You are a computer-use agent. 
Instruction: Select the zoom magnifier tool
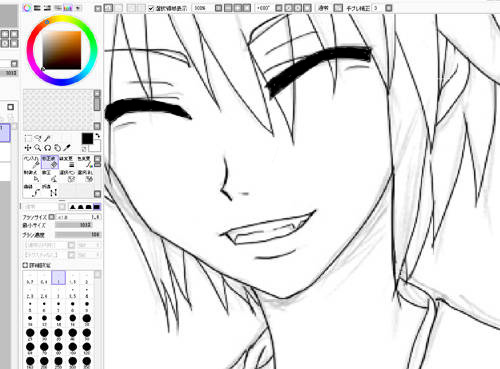tap(38, 148)
